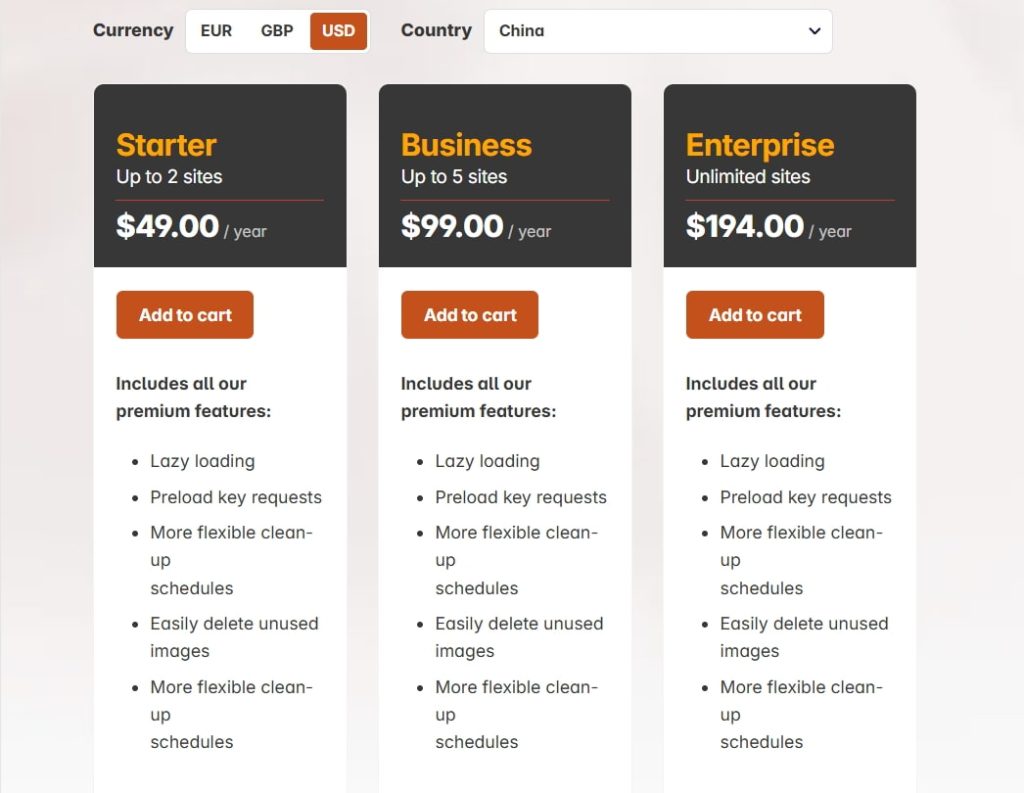Switch currency to GBP
Screen dimensions: 1024x793
pos(277,31)
